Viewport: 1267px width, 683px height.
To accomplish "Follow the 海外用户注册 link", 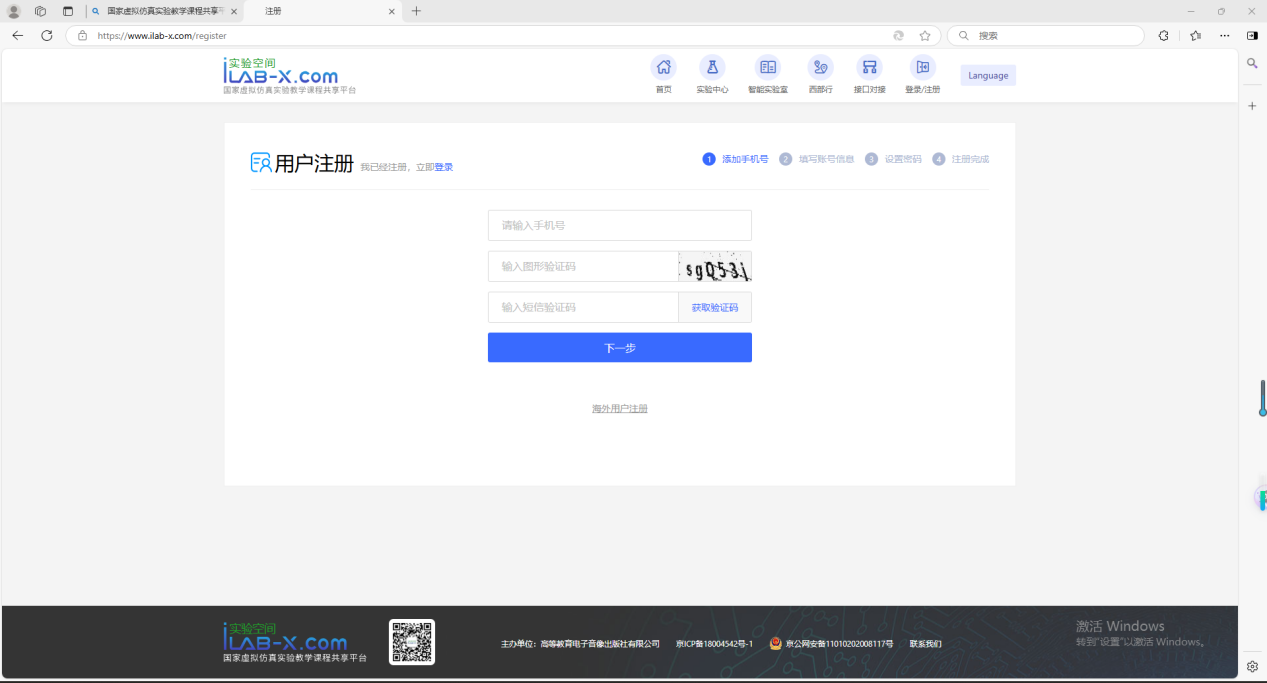I will (619, 409).
